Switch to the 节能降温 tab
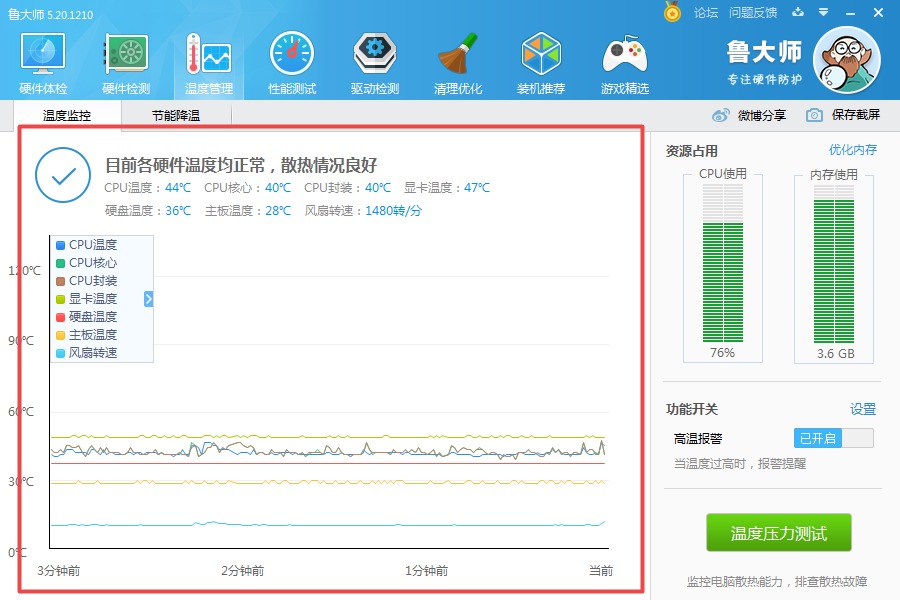This screenshot has height=600, width=900. tap(176, 116)
